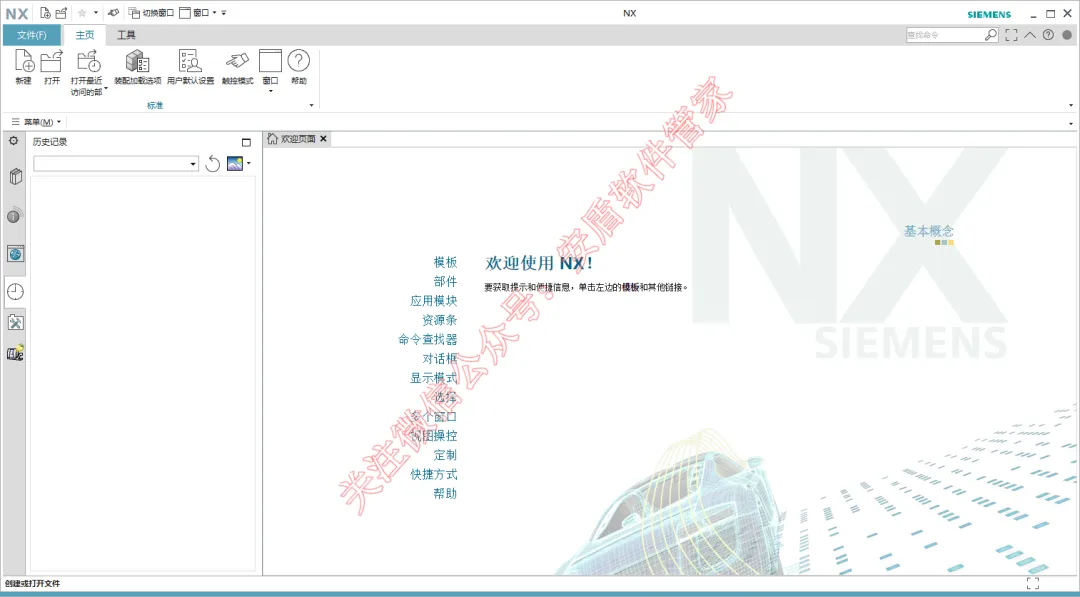Open title bar 窗口 window dropdown
This screenshot has width=1080, height=597.
point(198,12)
